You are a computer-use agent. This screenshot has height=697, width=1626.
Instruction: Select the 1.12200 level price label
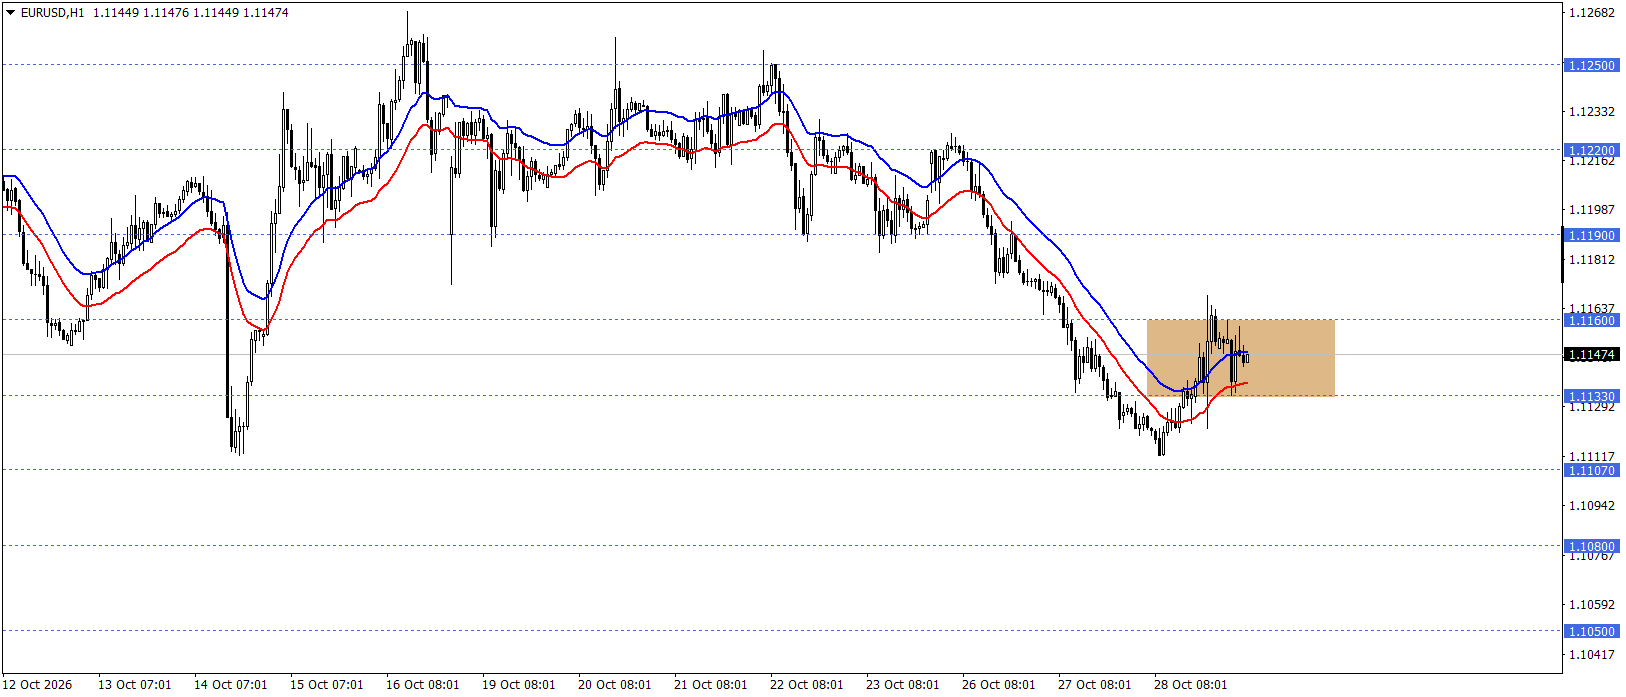coord(1591,150)
